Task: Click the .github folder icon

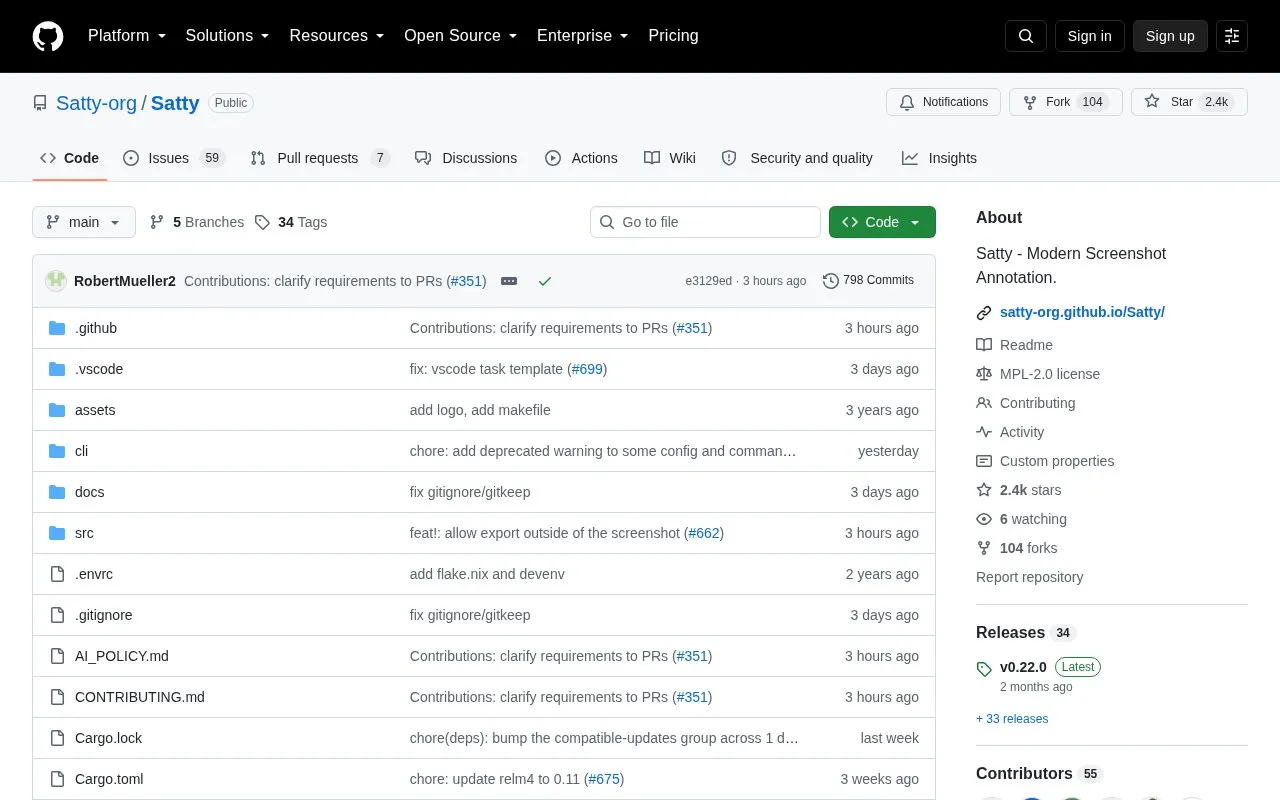Action: [x=57, y=328]
